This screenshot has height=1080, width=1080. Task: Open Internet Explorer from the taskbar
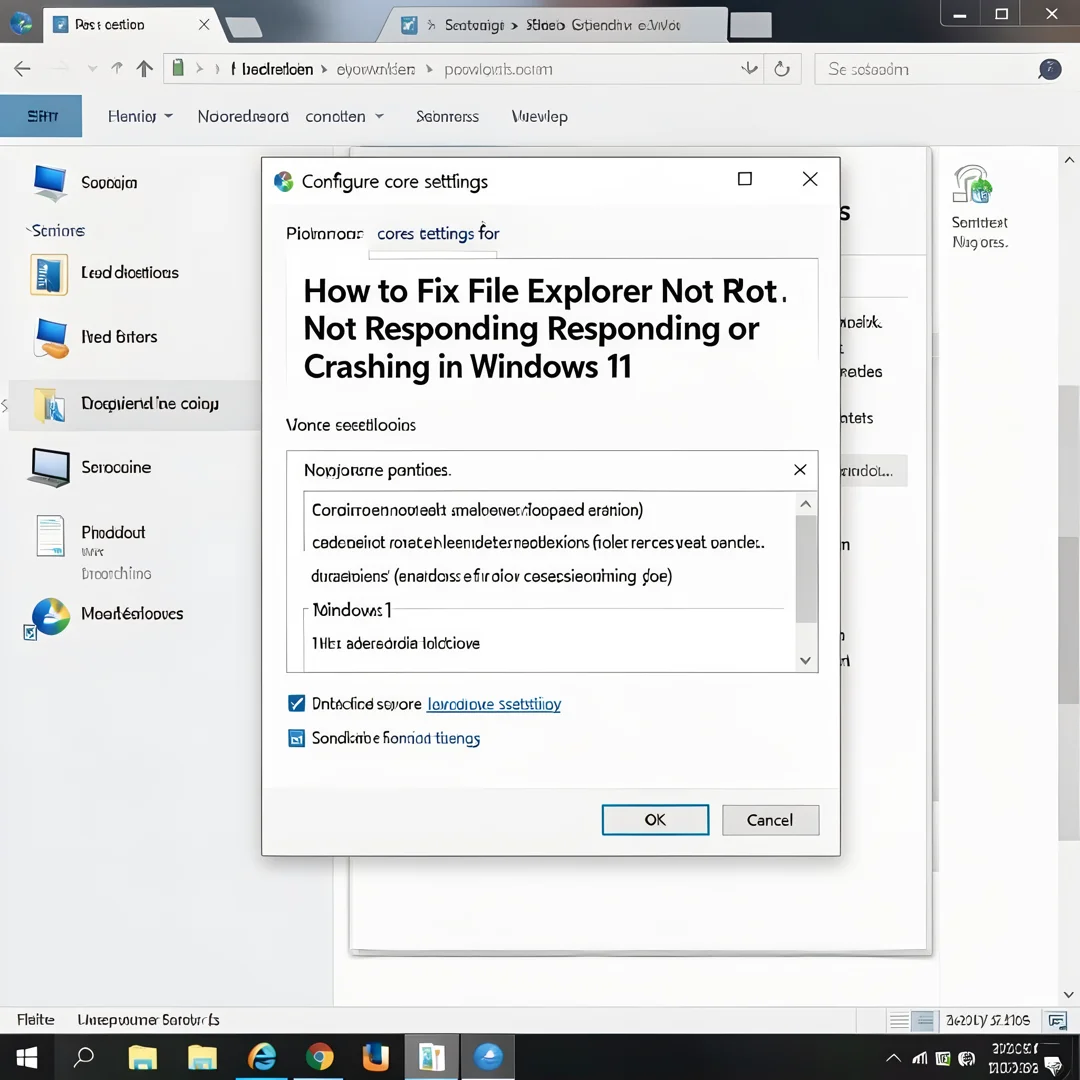tap(262, 1057)
